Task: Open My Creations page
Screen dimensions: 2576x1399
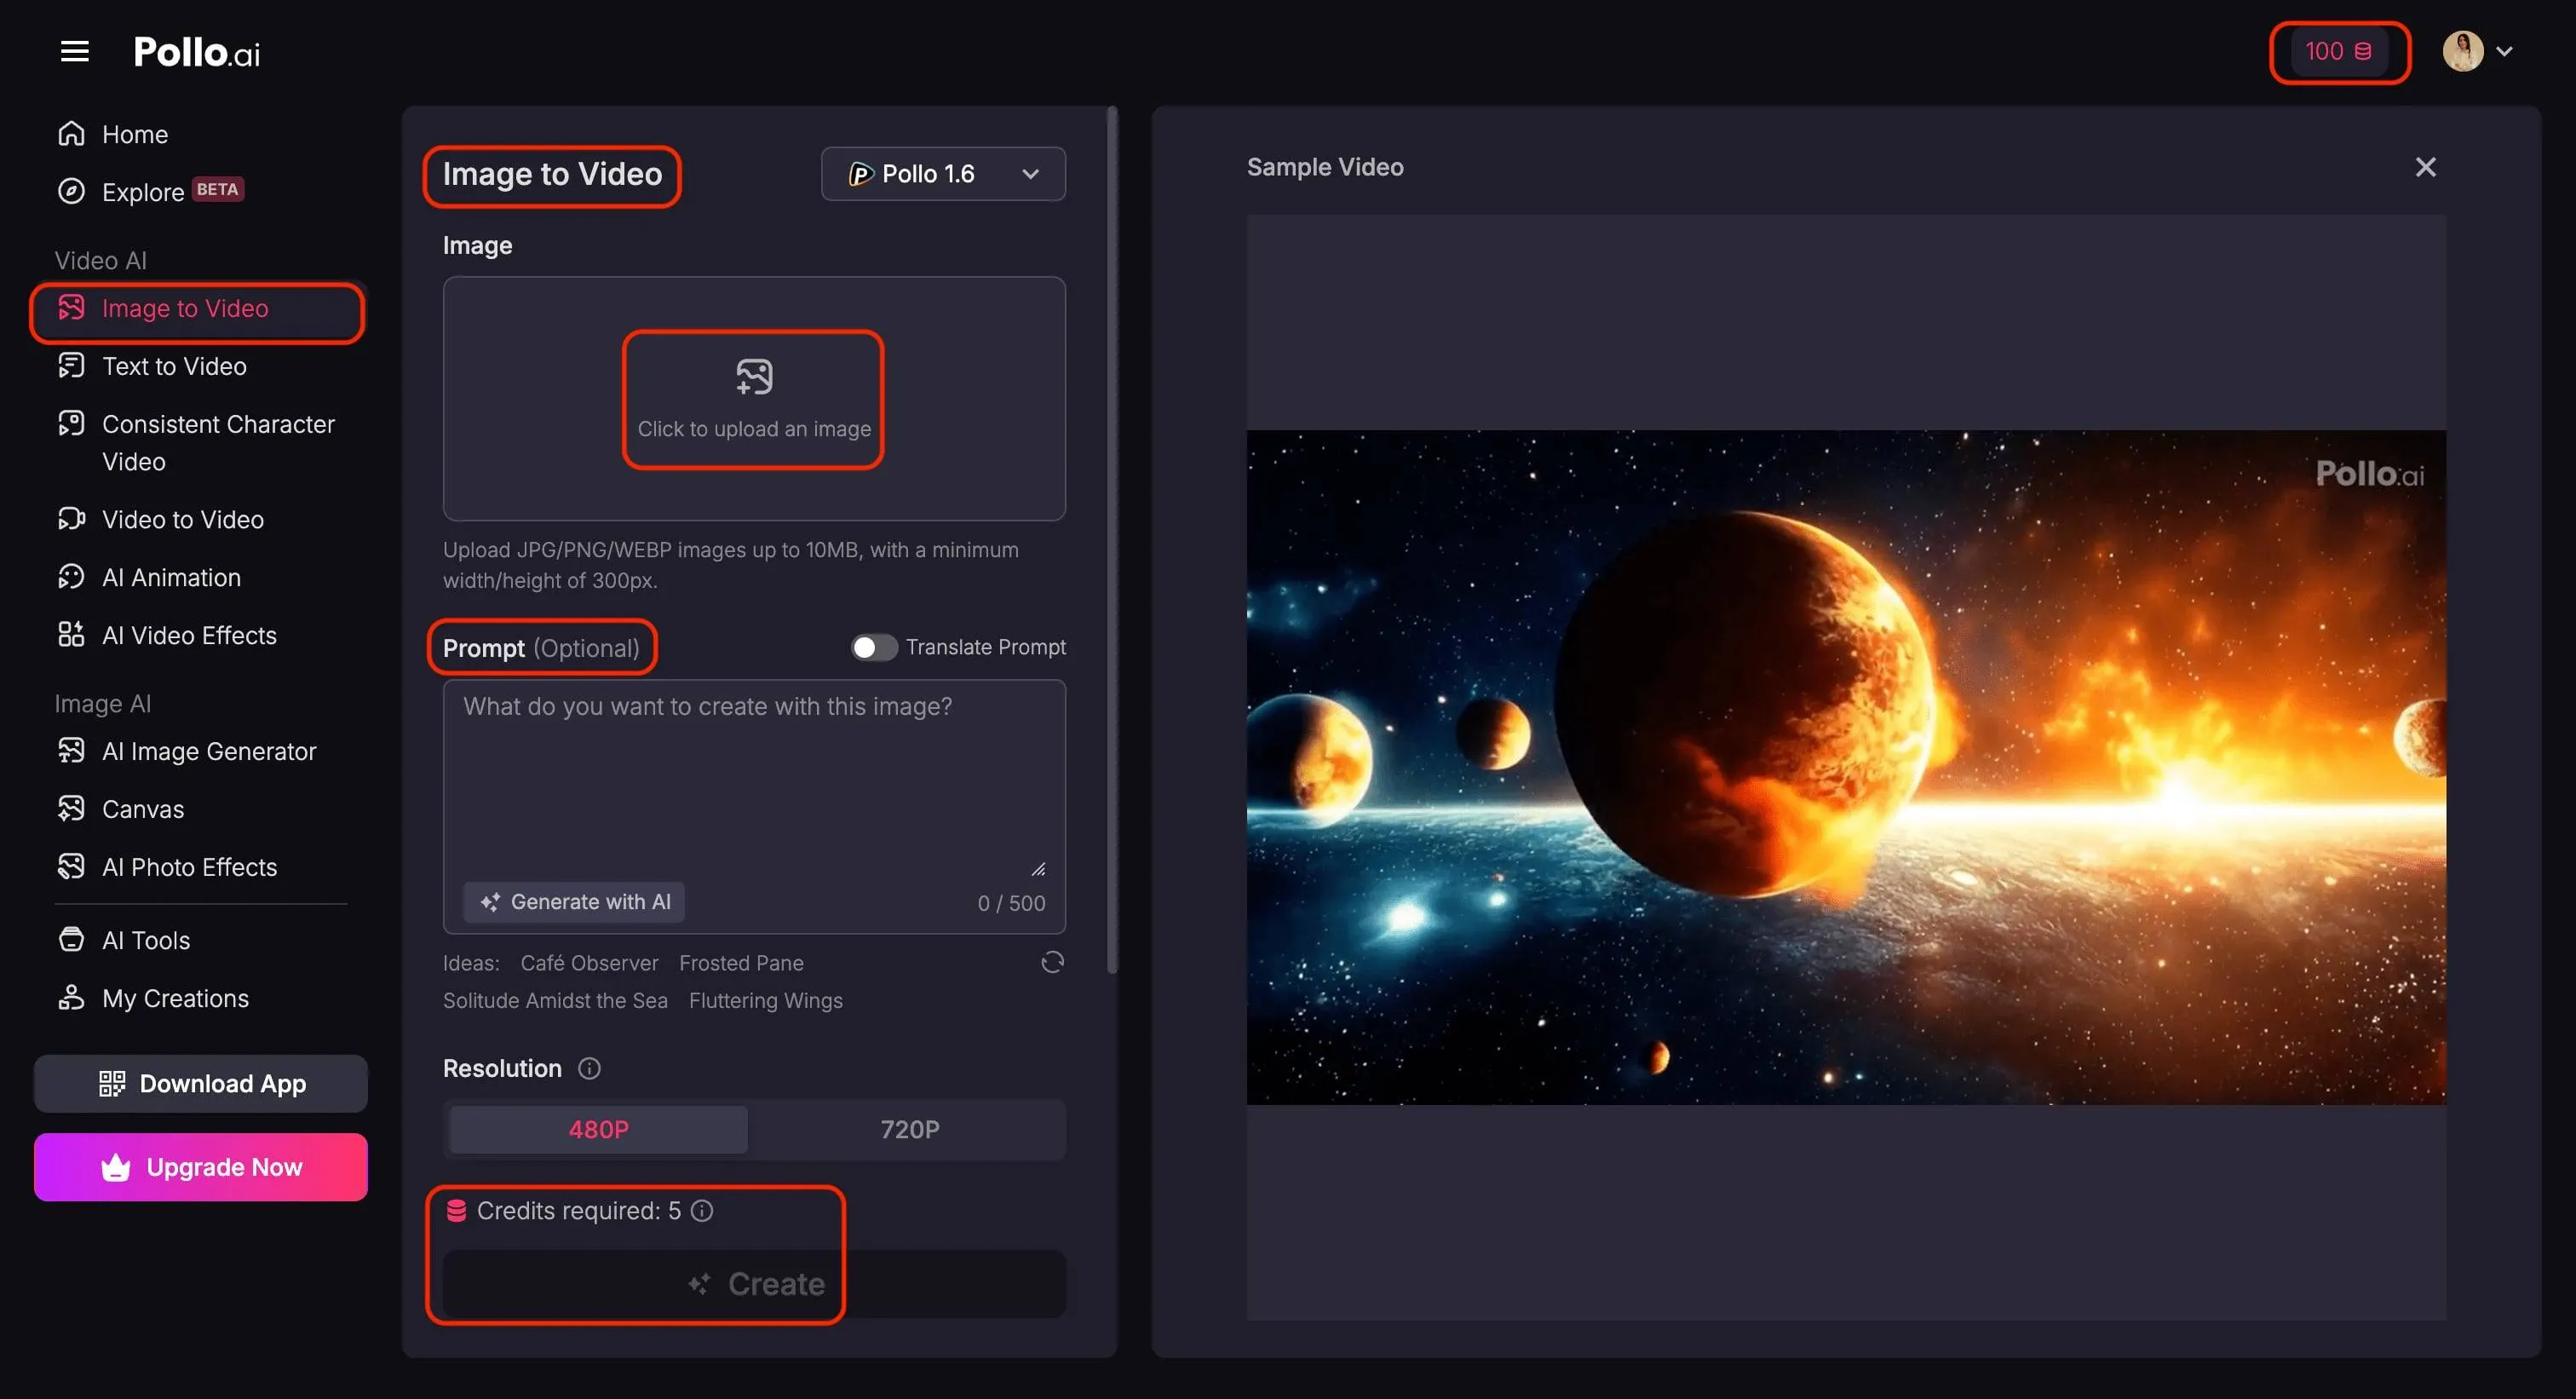Action: click(x=175, y=998)
